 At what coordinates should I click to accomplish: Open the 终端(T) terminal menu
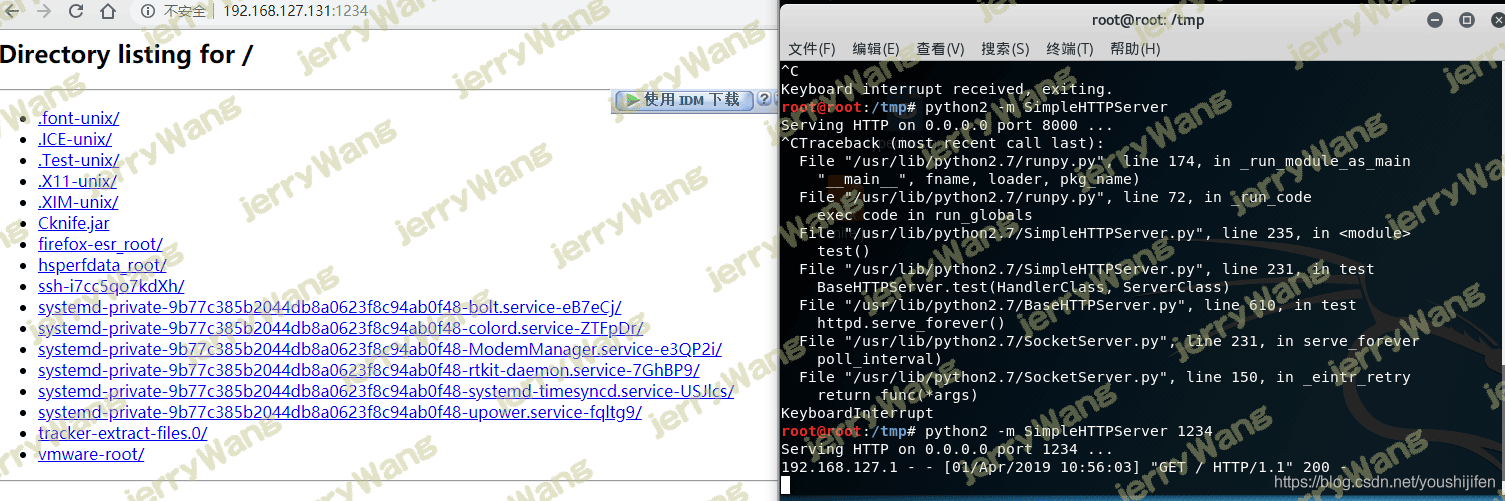[x=1070, y=49]
